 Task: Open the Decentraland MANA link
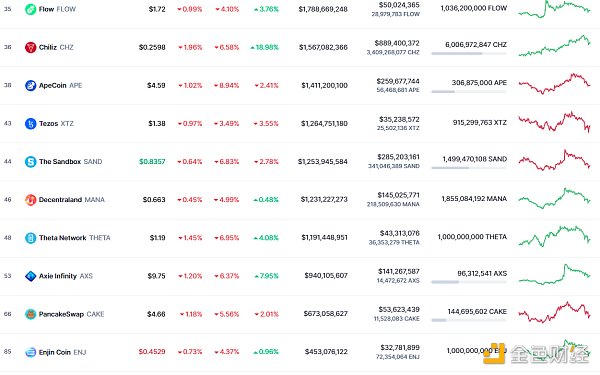tap(72, 200)
